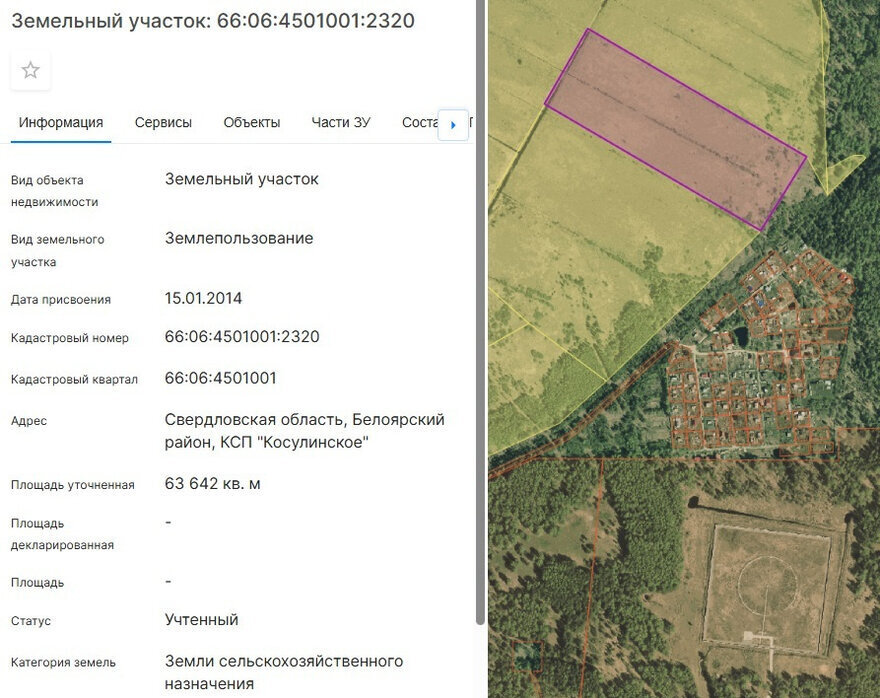Switch to the Сервисы tab
The height and width of the screenshot is (698, 880).
pyautogui.click(x=162, y=122)
